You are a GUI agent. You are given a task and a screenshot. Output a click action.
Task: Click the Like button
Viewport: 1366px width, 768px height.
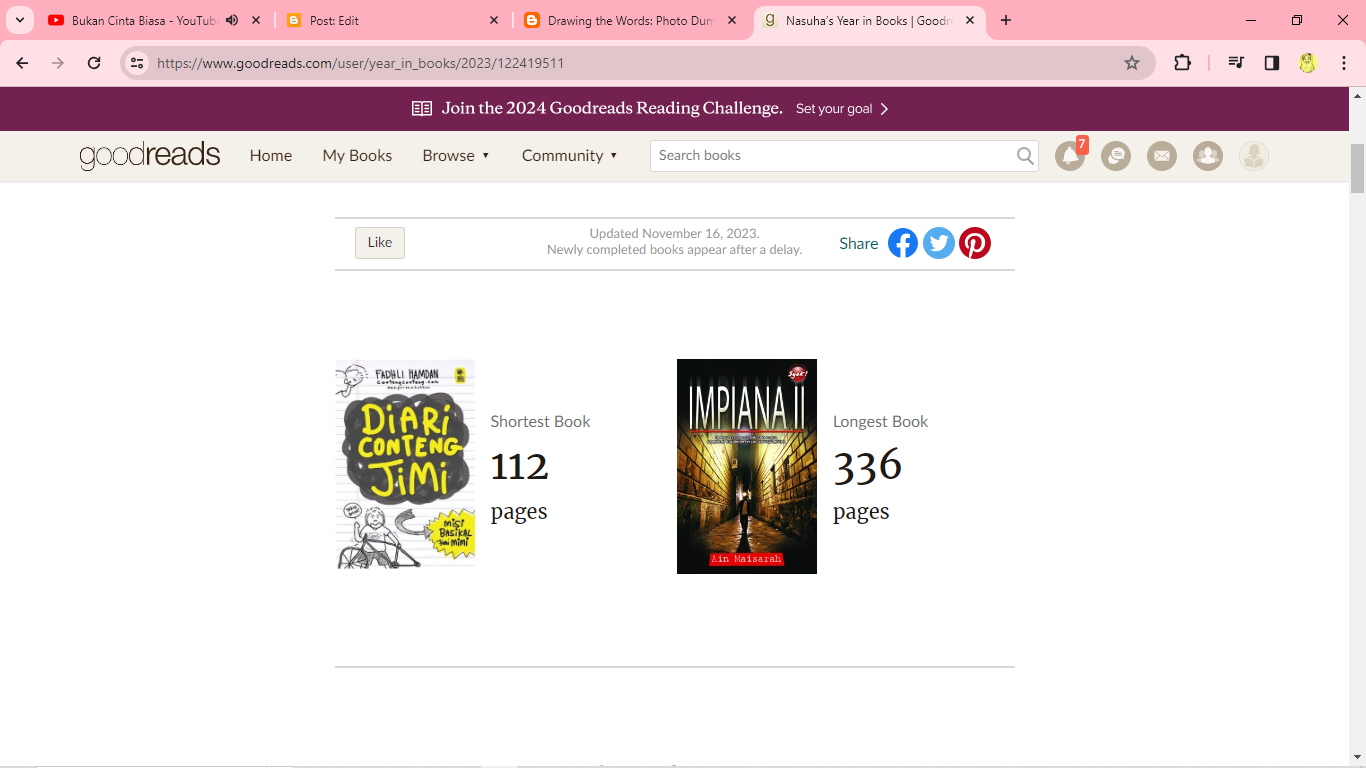[x=380, y=243]
